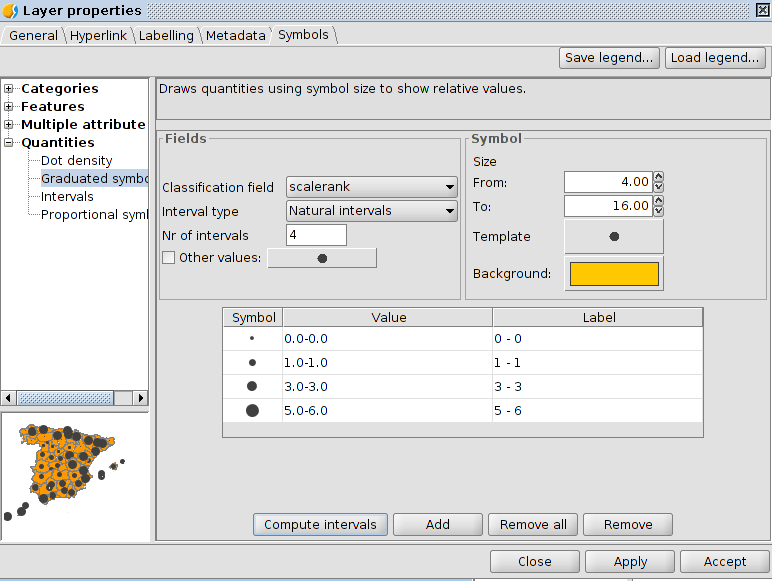The image size is (772, 581).
Task: Open the Template symbol button
Action: coord(613,237)
